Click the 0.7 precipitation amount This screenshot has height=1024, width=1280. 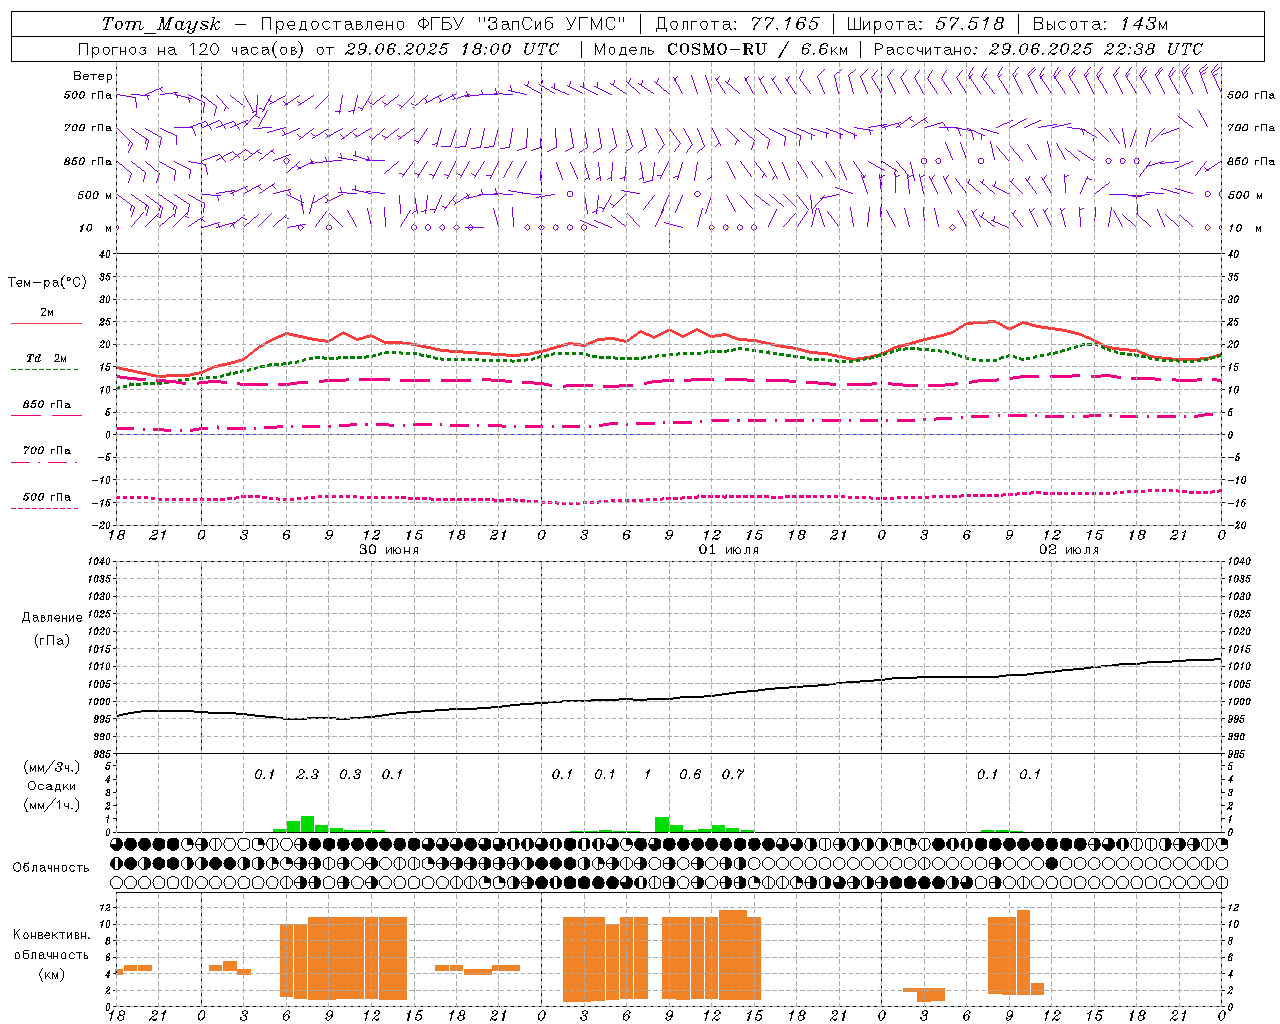coord(733,775)
